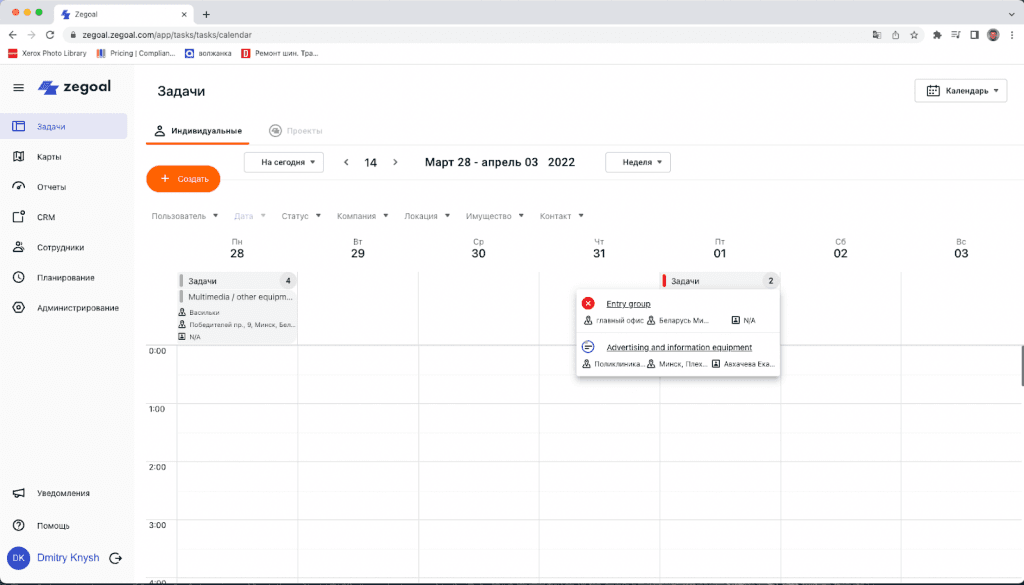Expand the Пользователь filter
This screenshot has height=585, width=1024.
point(185,216)
